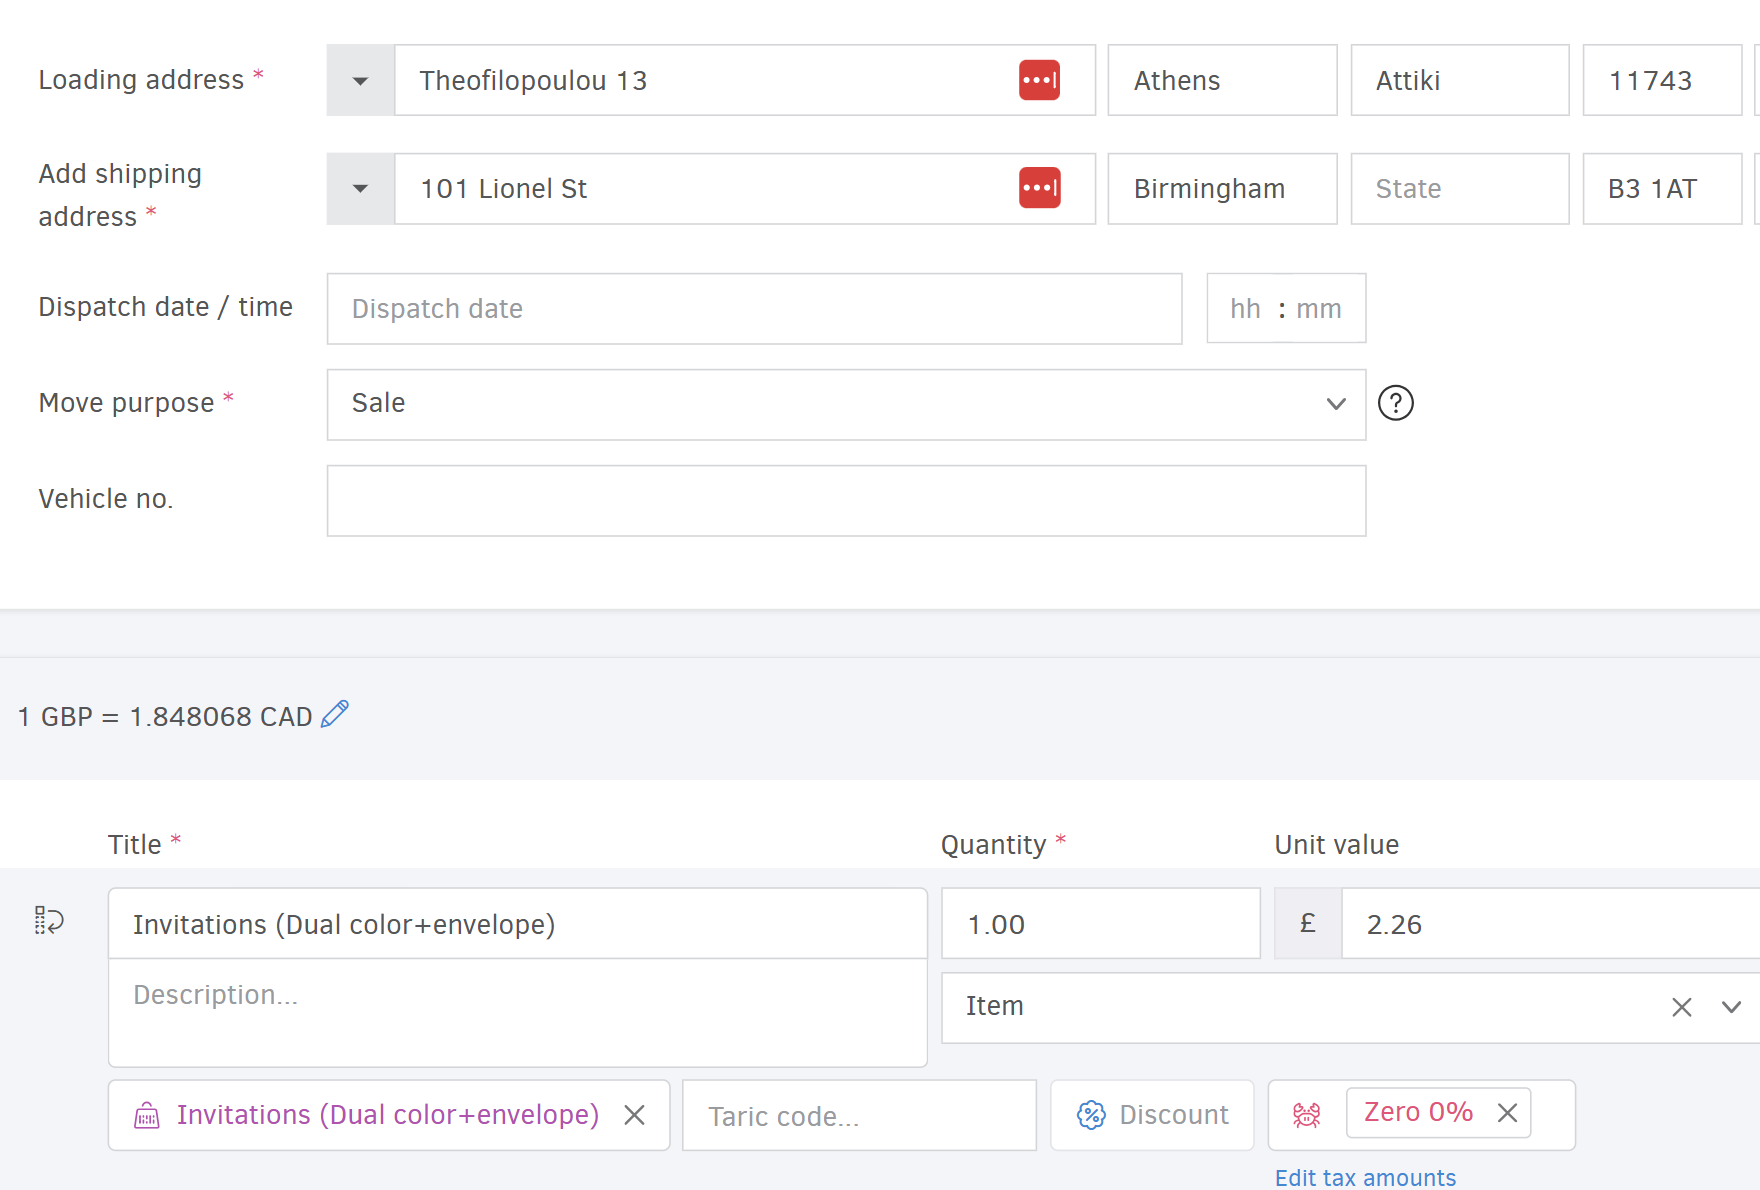Clear the Item unit selection

(x=1682, y=1007)
